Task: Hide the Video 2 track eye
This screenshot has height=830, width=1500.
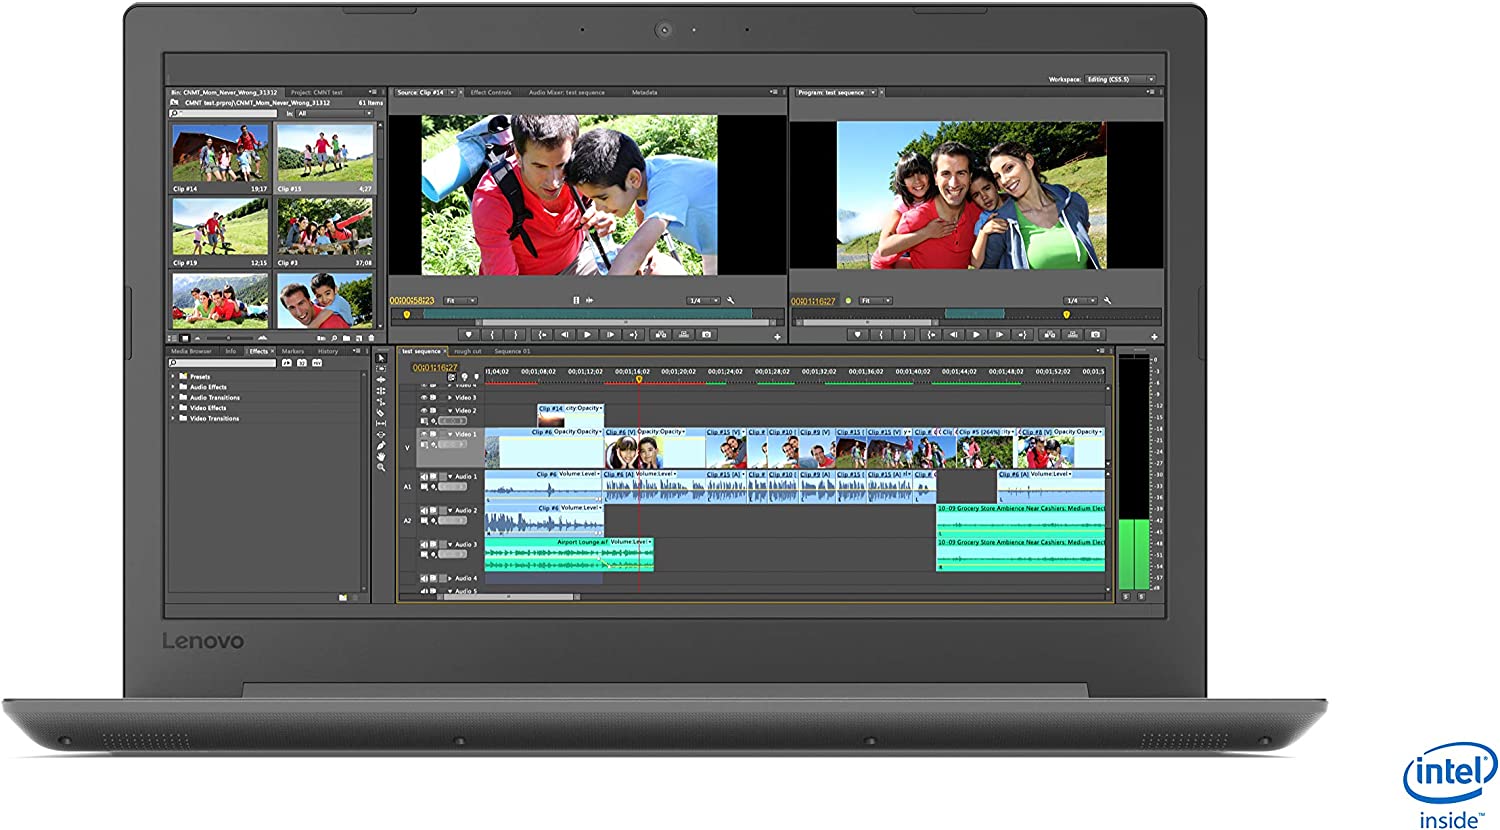Action: click(x=424, y=410)
